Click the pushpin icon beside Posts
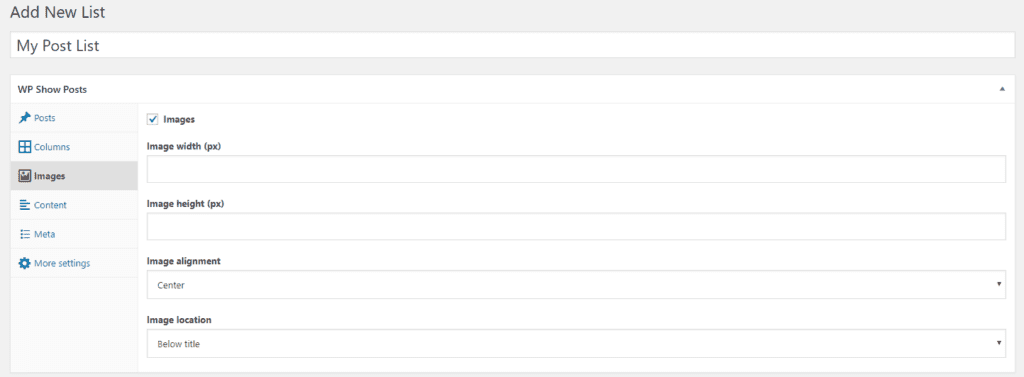This screenshot has height=377, width=1024. click(x=25, y=118)
